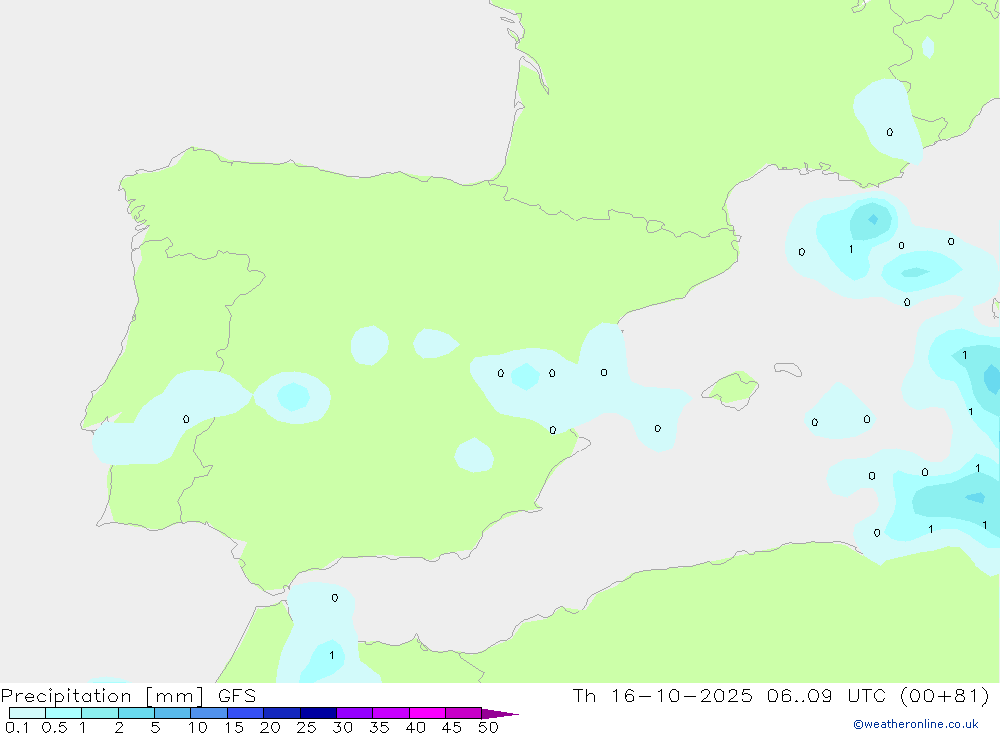
Task: Click the 'Precipitation [mm]' title text
Action: 102,696
